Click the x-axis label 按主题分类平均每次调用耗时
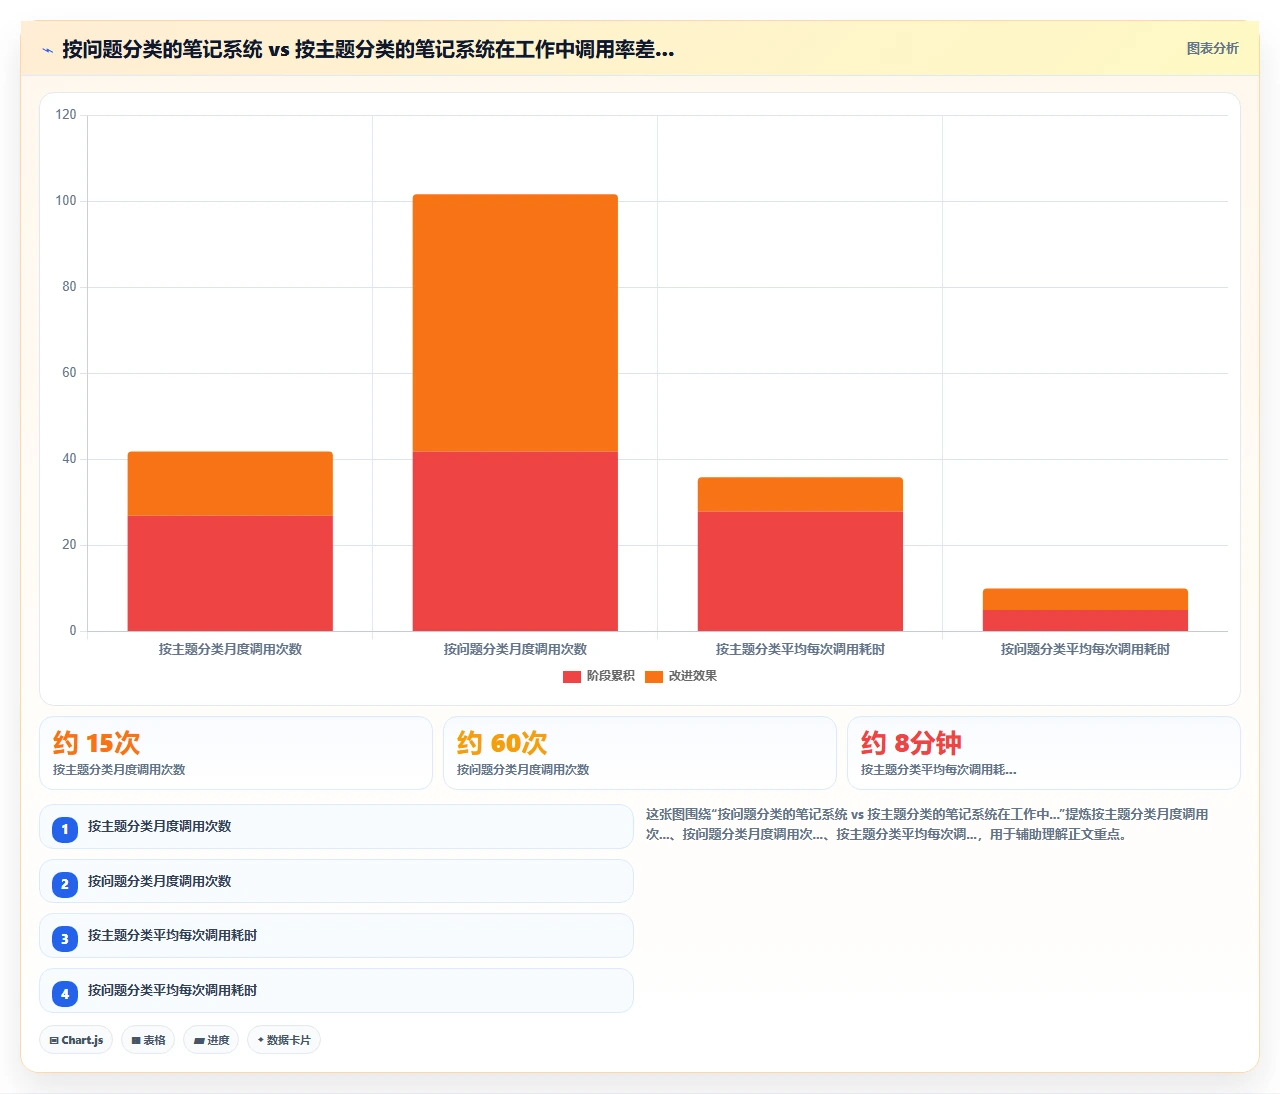This screenshot has height=1094, width=1280. click(800, 649)
